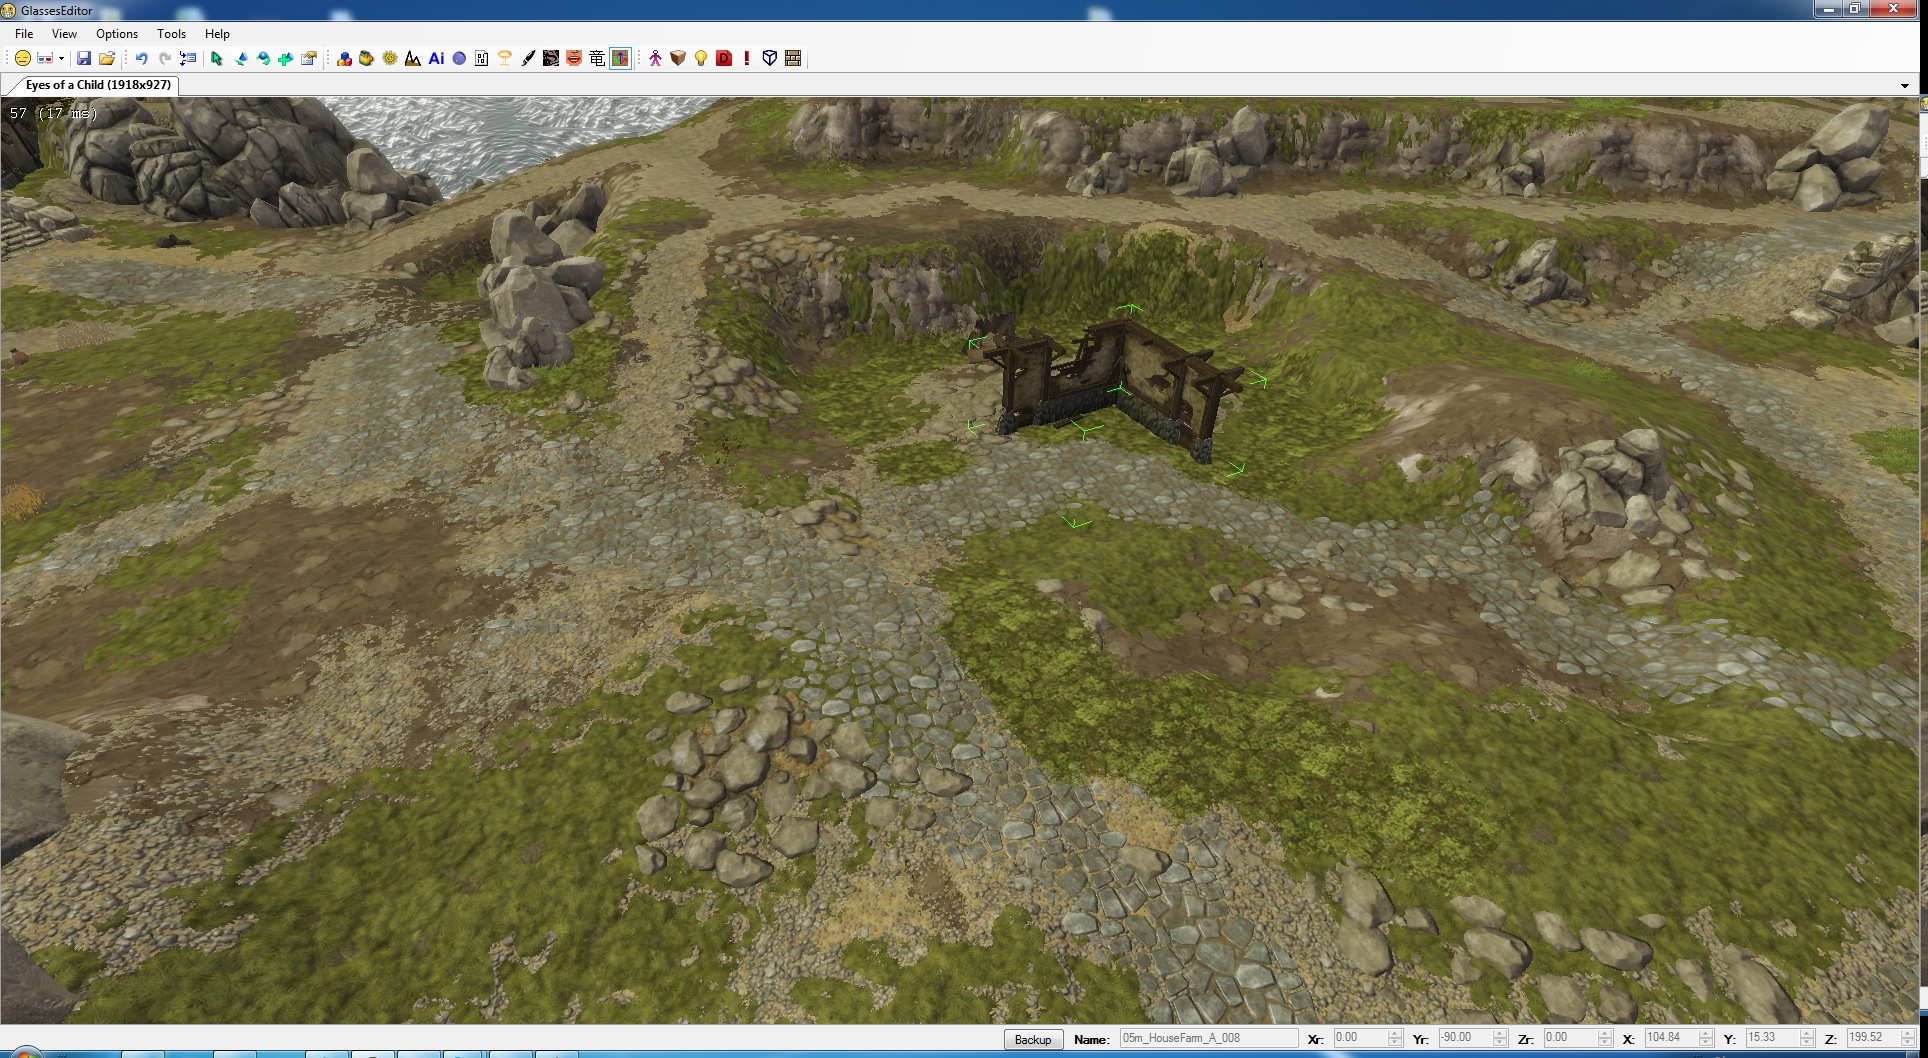The image size is (1928, 1058).
Task: Click the Undo arrow icon
Action: 141,59
